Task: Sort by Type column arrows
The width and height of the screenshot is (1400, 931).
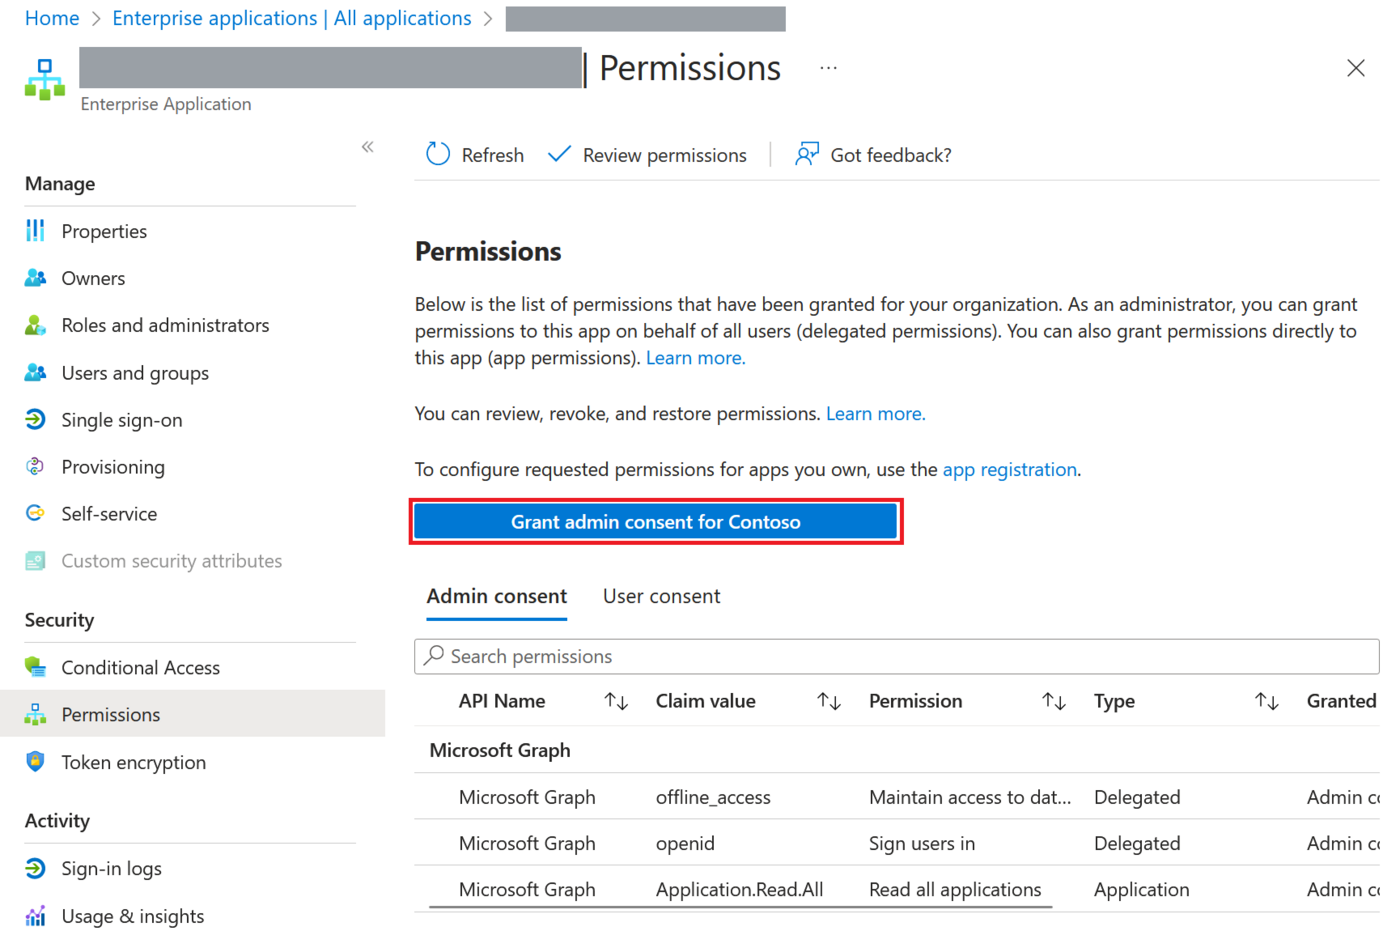Action: 1267,702
